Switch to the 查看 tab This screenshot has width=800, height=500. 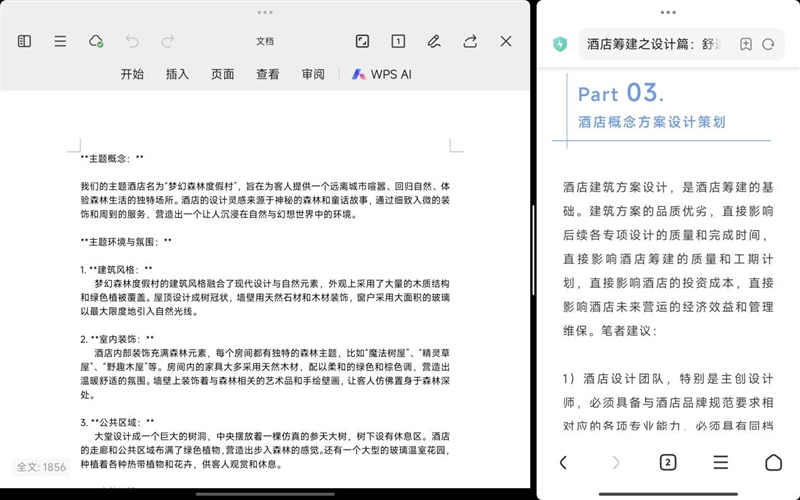pos(267,74)
